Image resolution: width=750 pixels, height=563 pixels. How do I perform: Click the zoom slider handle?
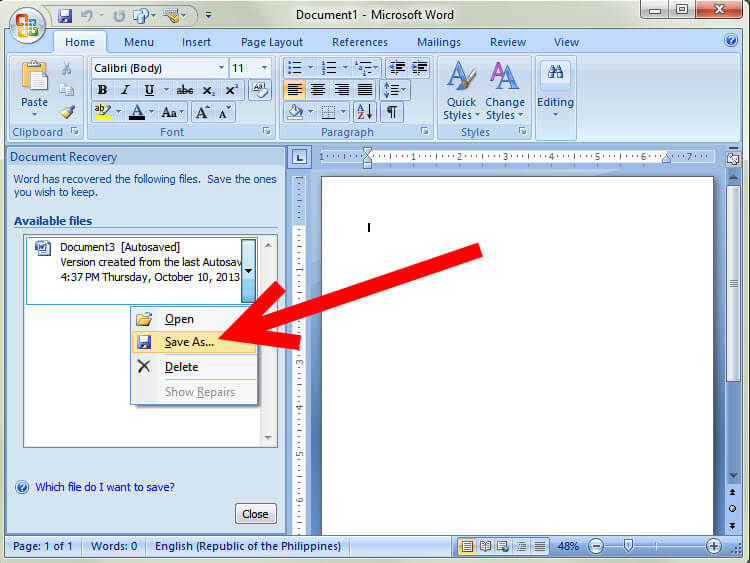[628, 545]
